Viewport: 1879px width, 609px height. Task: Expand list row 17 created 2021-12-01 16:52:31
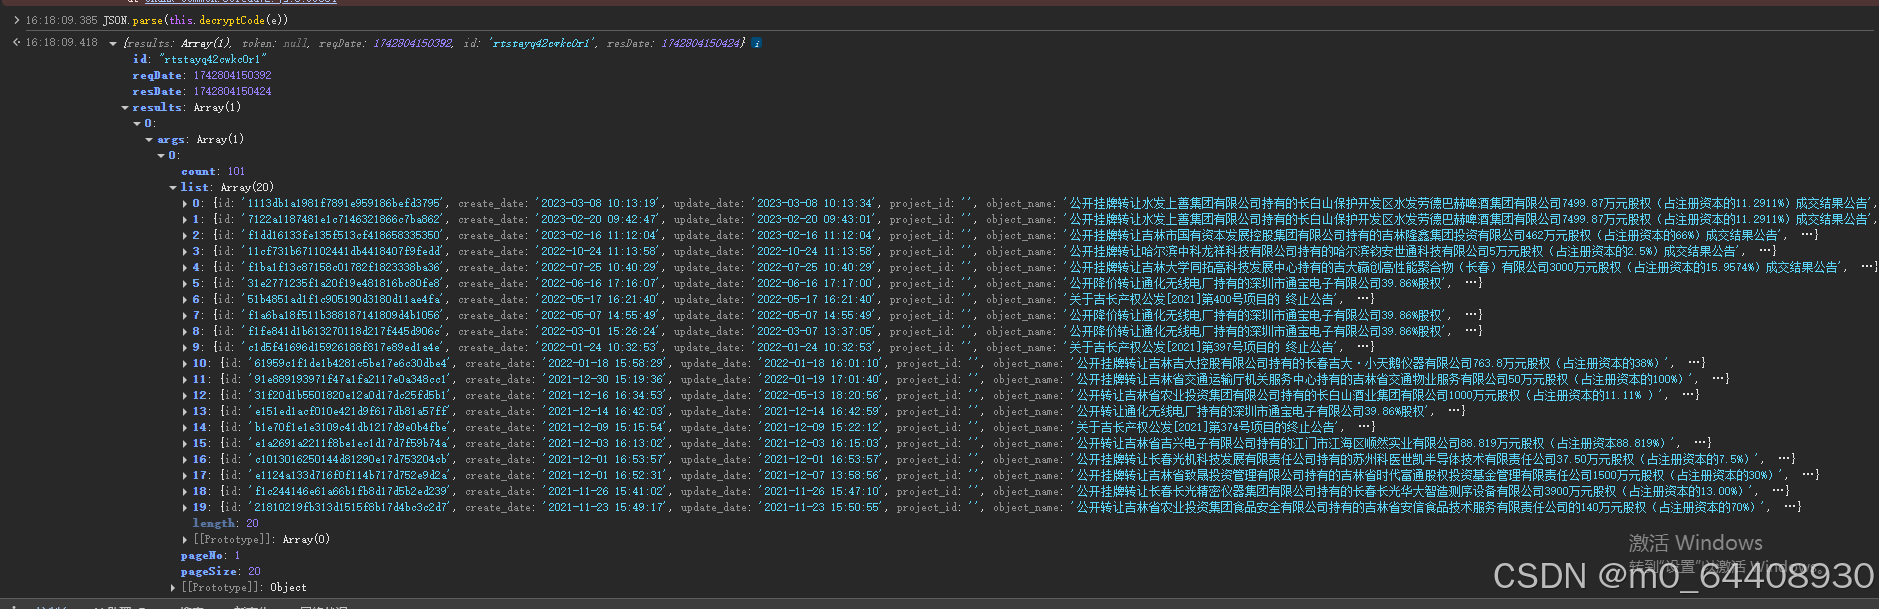point(185,476)
